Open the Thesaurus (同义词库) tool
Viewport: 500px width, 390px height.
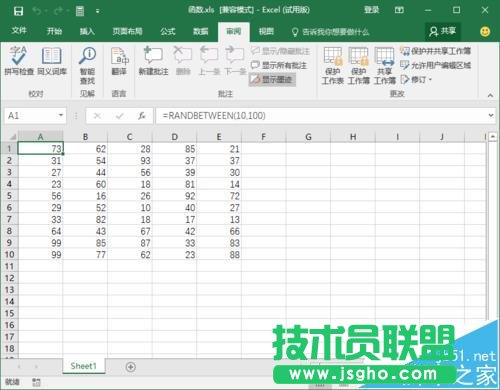click(52, 61)
